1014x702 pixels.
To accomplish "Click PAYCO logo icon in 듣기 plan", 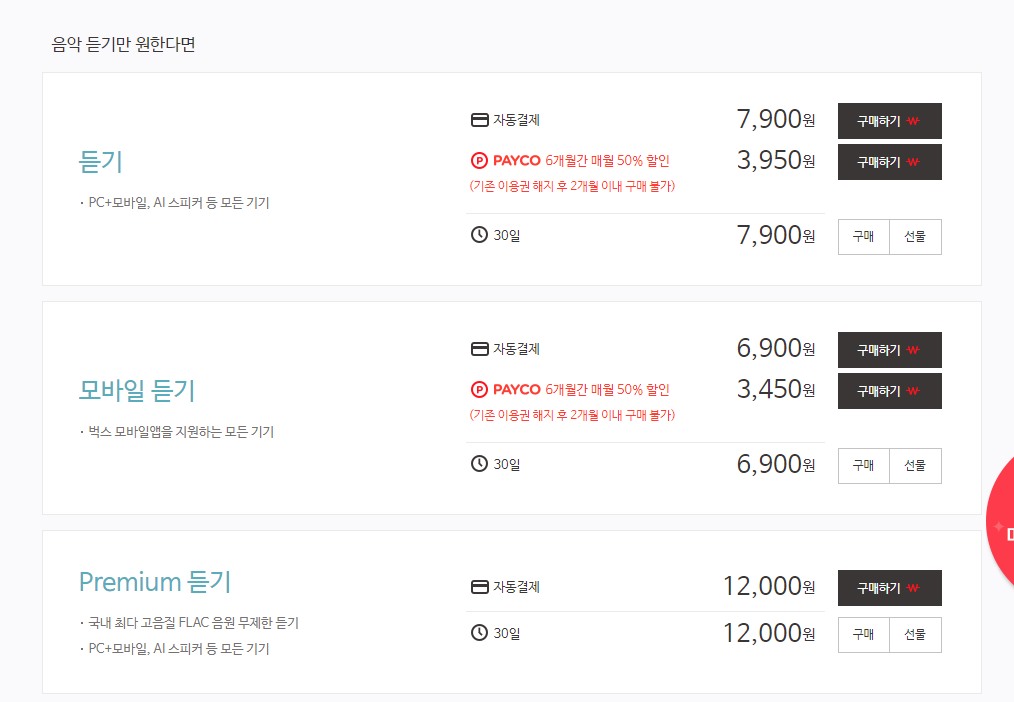I will 479,160.
